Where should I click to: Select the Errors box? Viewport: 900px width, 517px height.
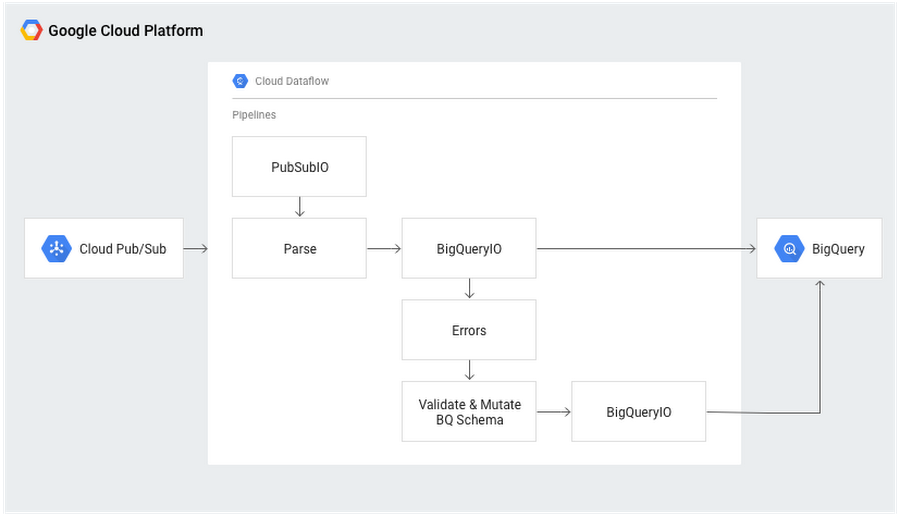pyautogui.click(x=469, y=329)
